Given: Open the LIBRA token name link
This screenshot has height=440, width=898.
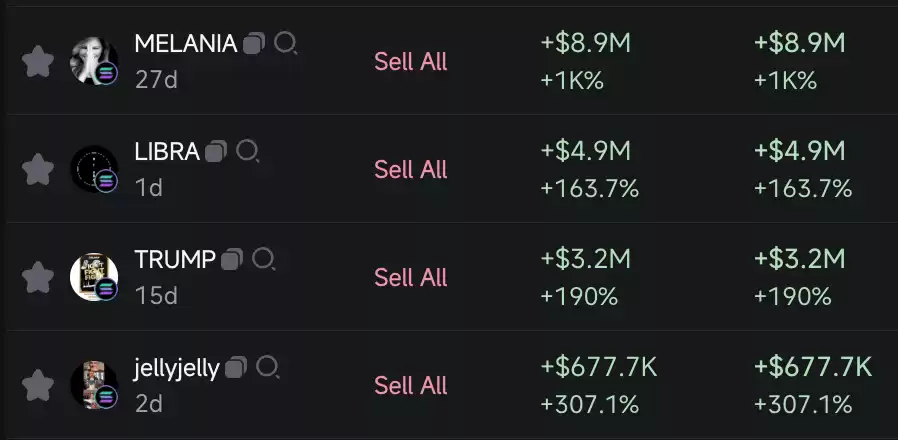Looking at the screenshot, I should tap(167, 152).
